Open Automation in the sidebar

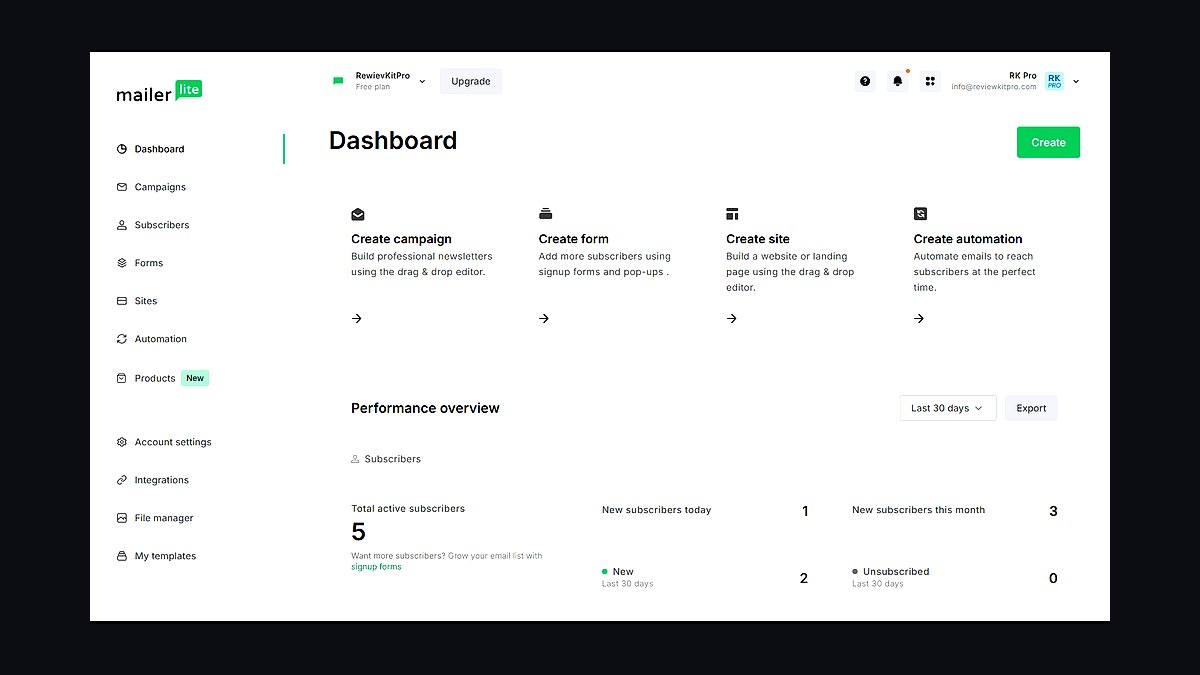[x=161, y=339]
